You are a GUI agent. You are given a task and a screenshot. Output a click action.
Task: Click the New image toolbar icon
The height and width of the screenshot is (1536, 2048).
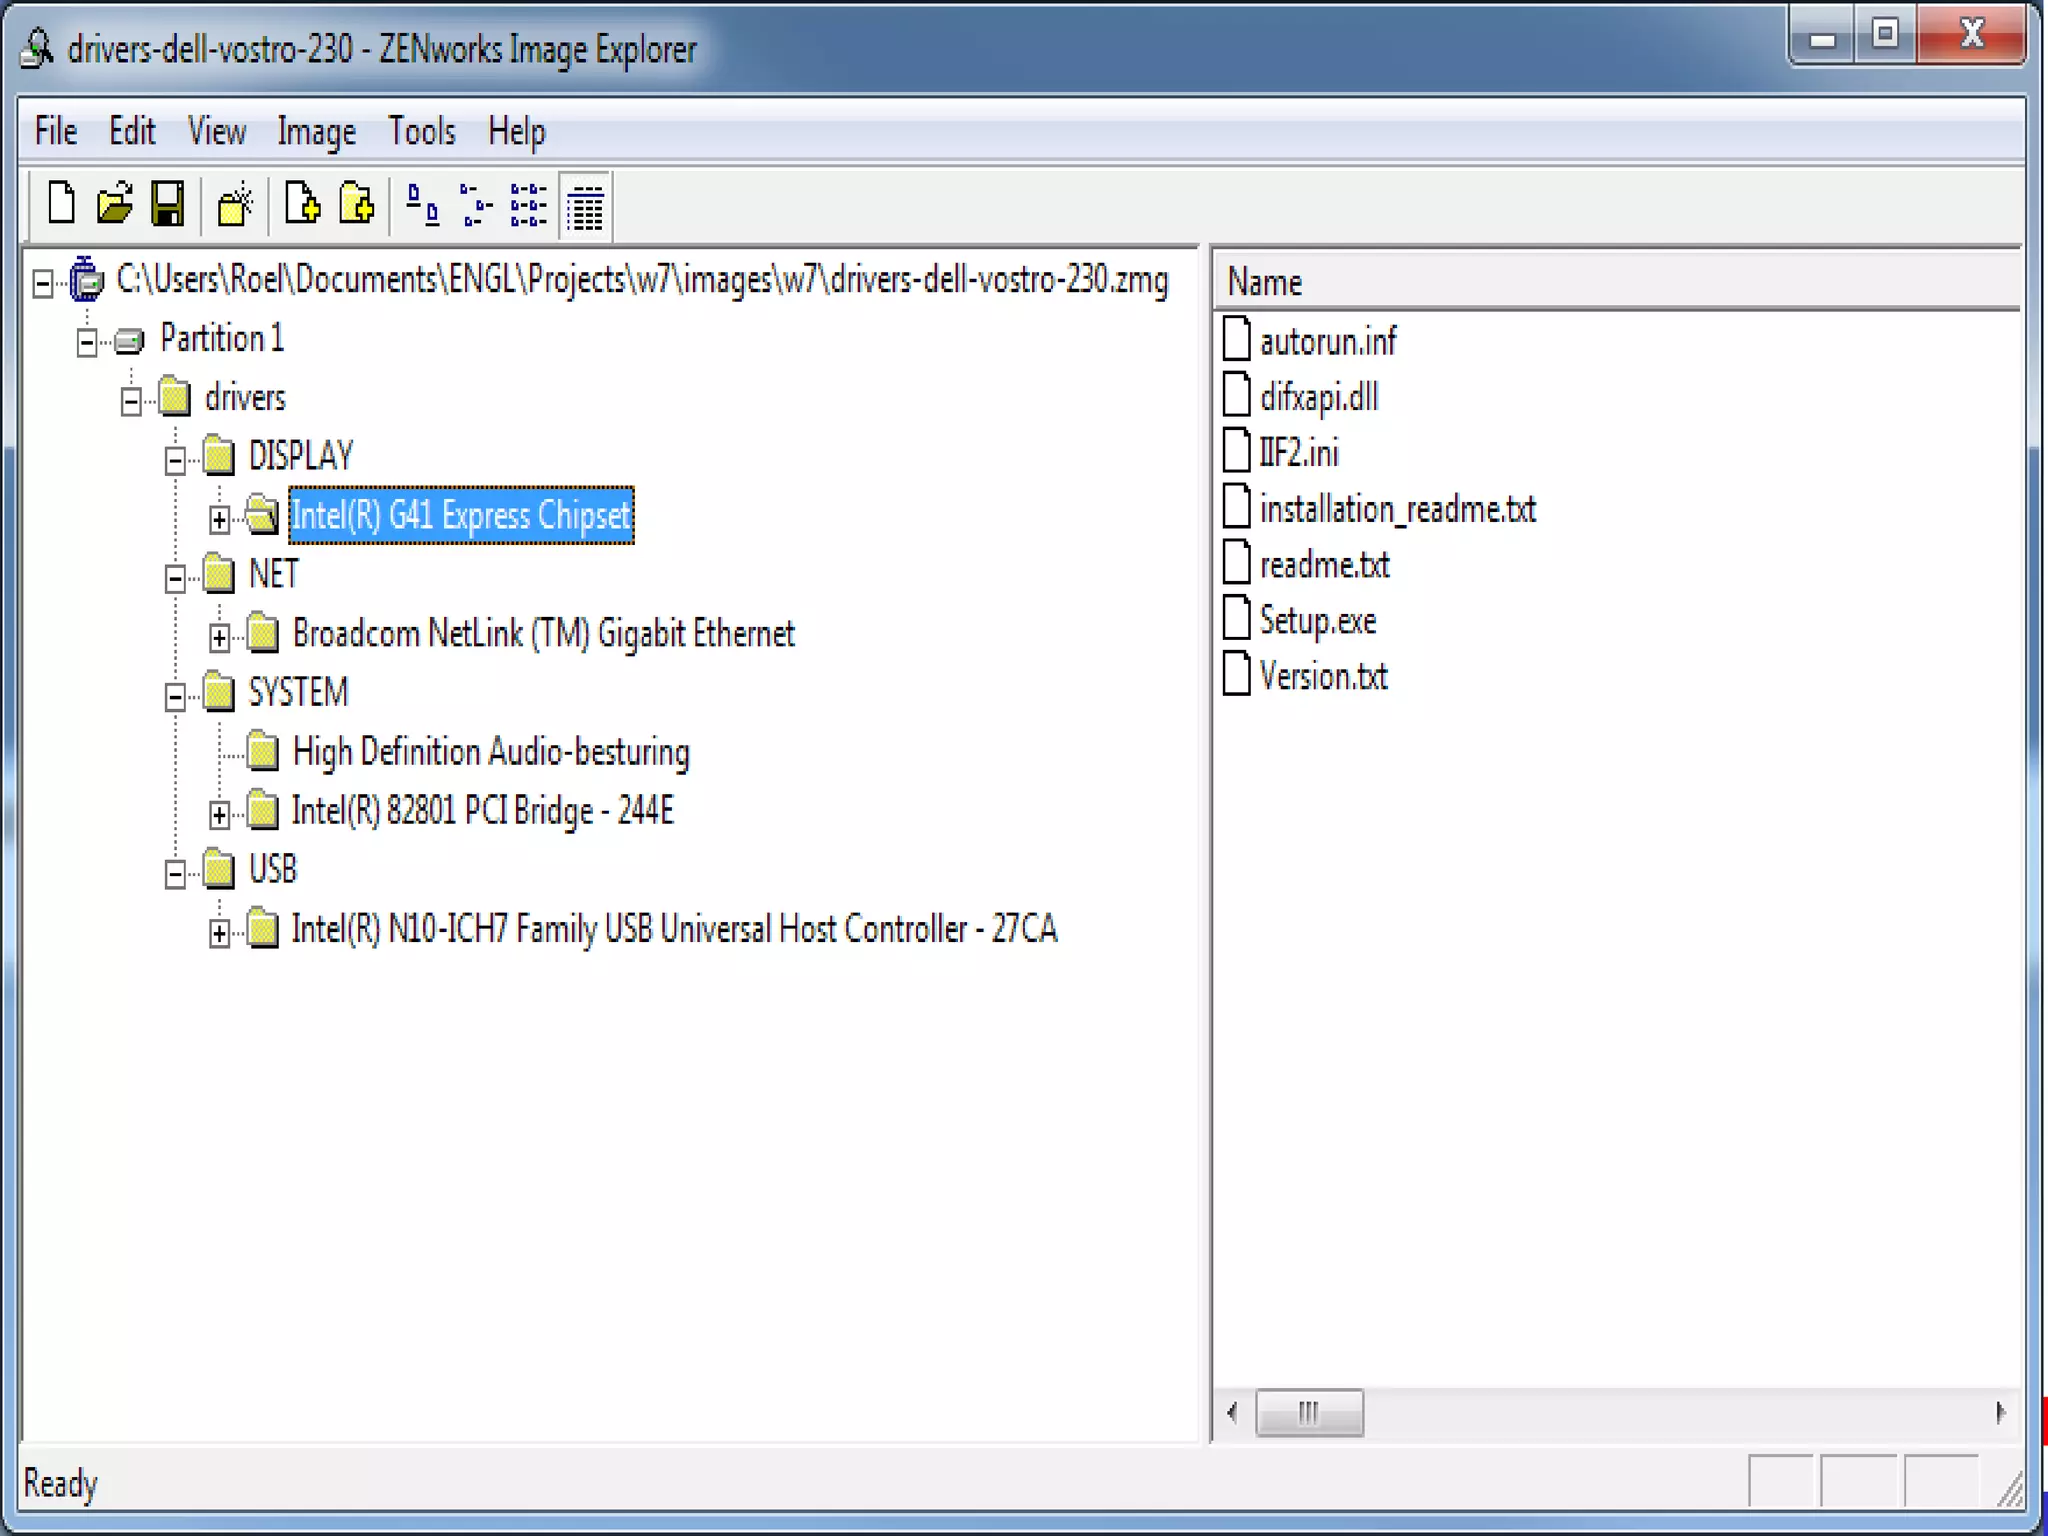click(x=62, y=204)
